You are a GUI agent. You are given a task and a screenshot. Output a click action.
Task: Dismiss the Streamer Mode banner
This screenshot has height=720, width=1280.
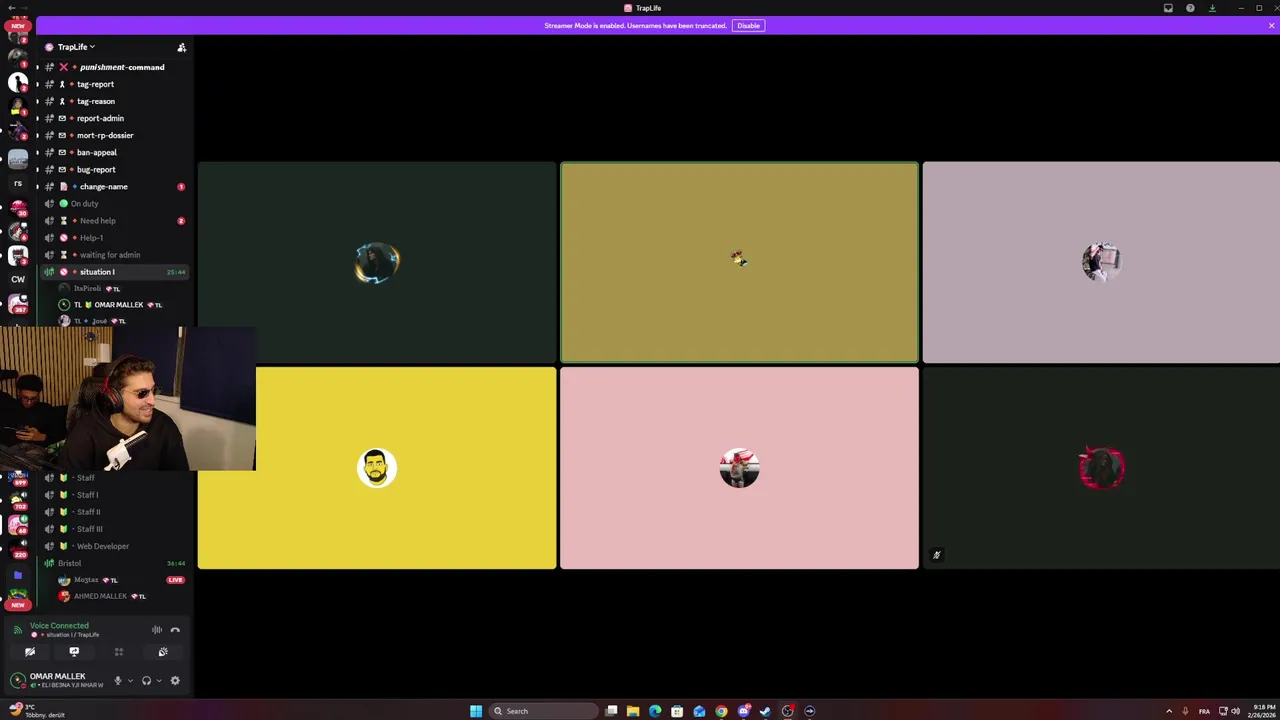(x=1271, y=25)
